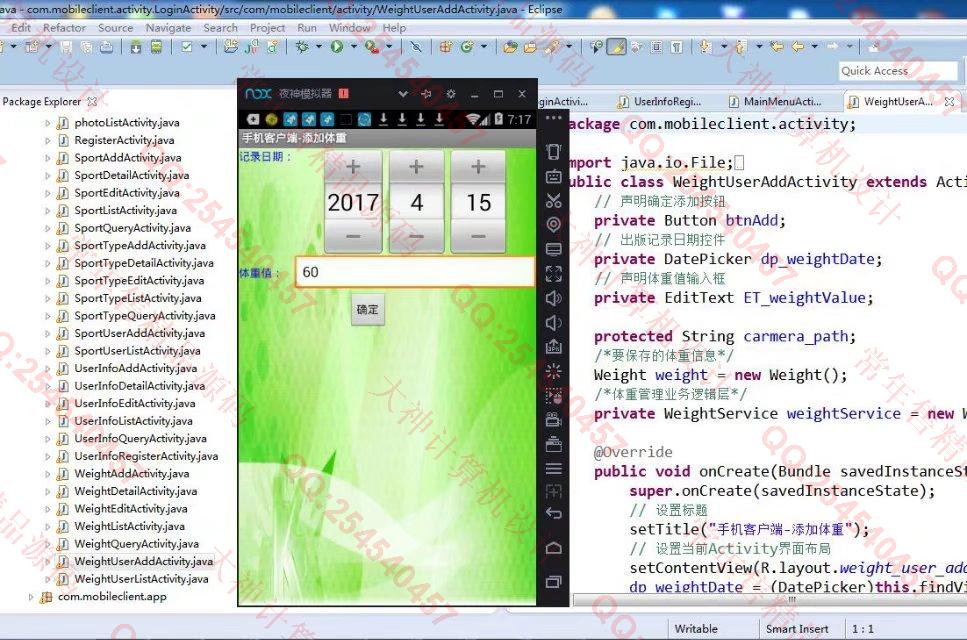Viewport: 967px width, 640px height.
Task: Click Nox shake-device icon in sidebar
Action: pos(553,152)
